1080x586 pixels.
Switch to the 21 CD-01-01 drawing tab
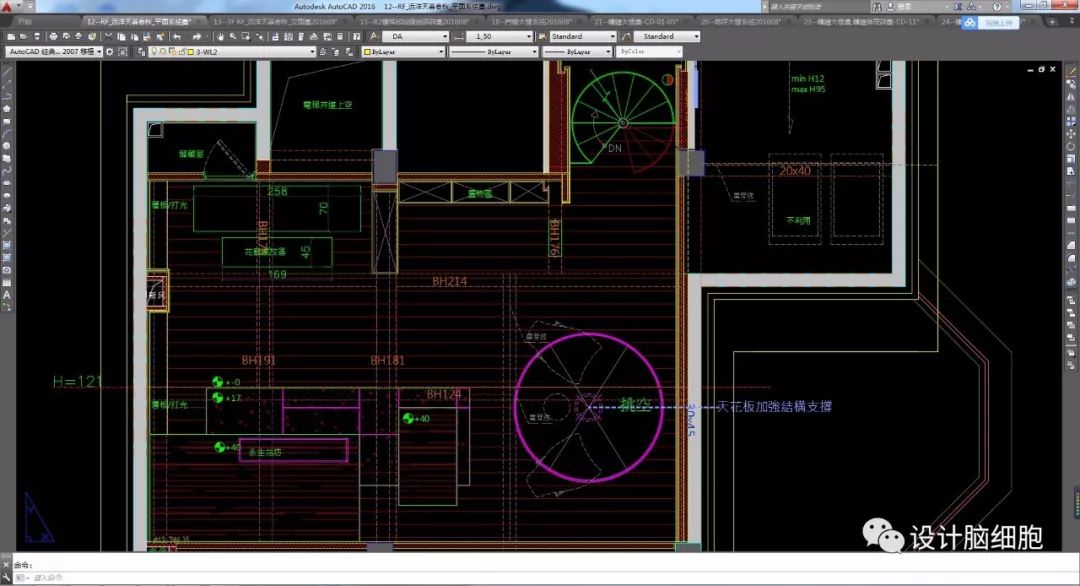(635, 20)
